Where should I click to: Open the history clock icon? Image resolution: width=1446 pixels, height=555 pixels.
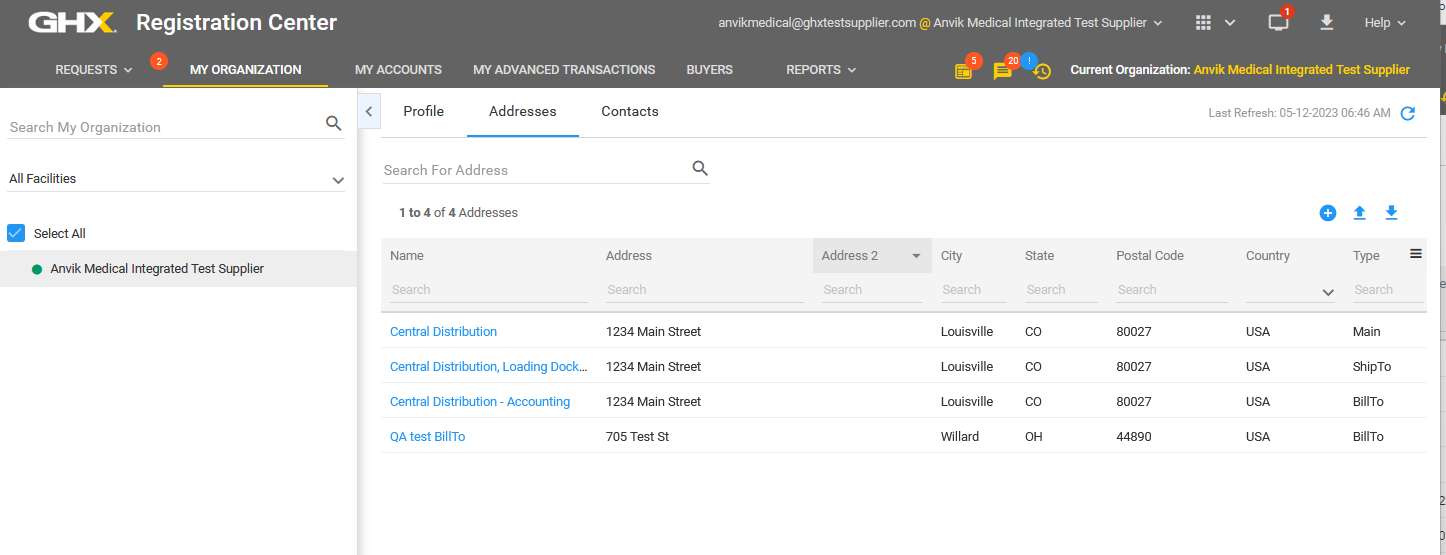click(1042, 72)
